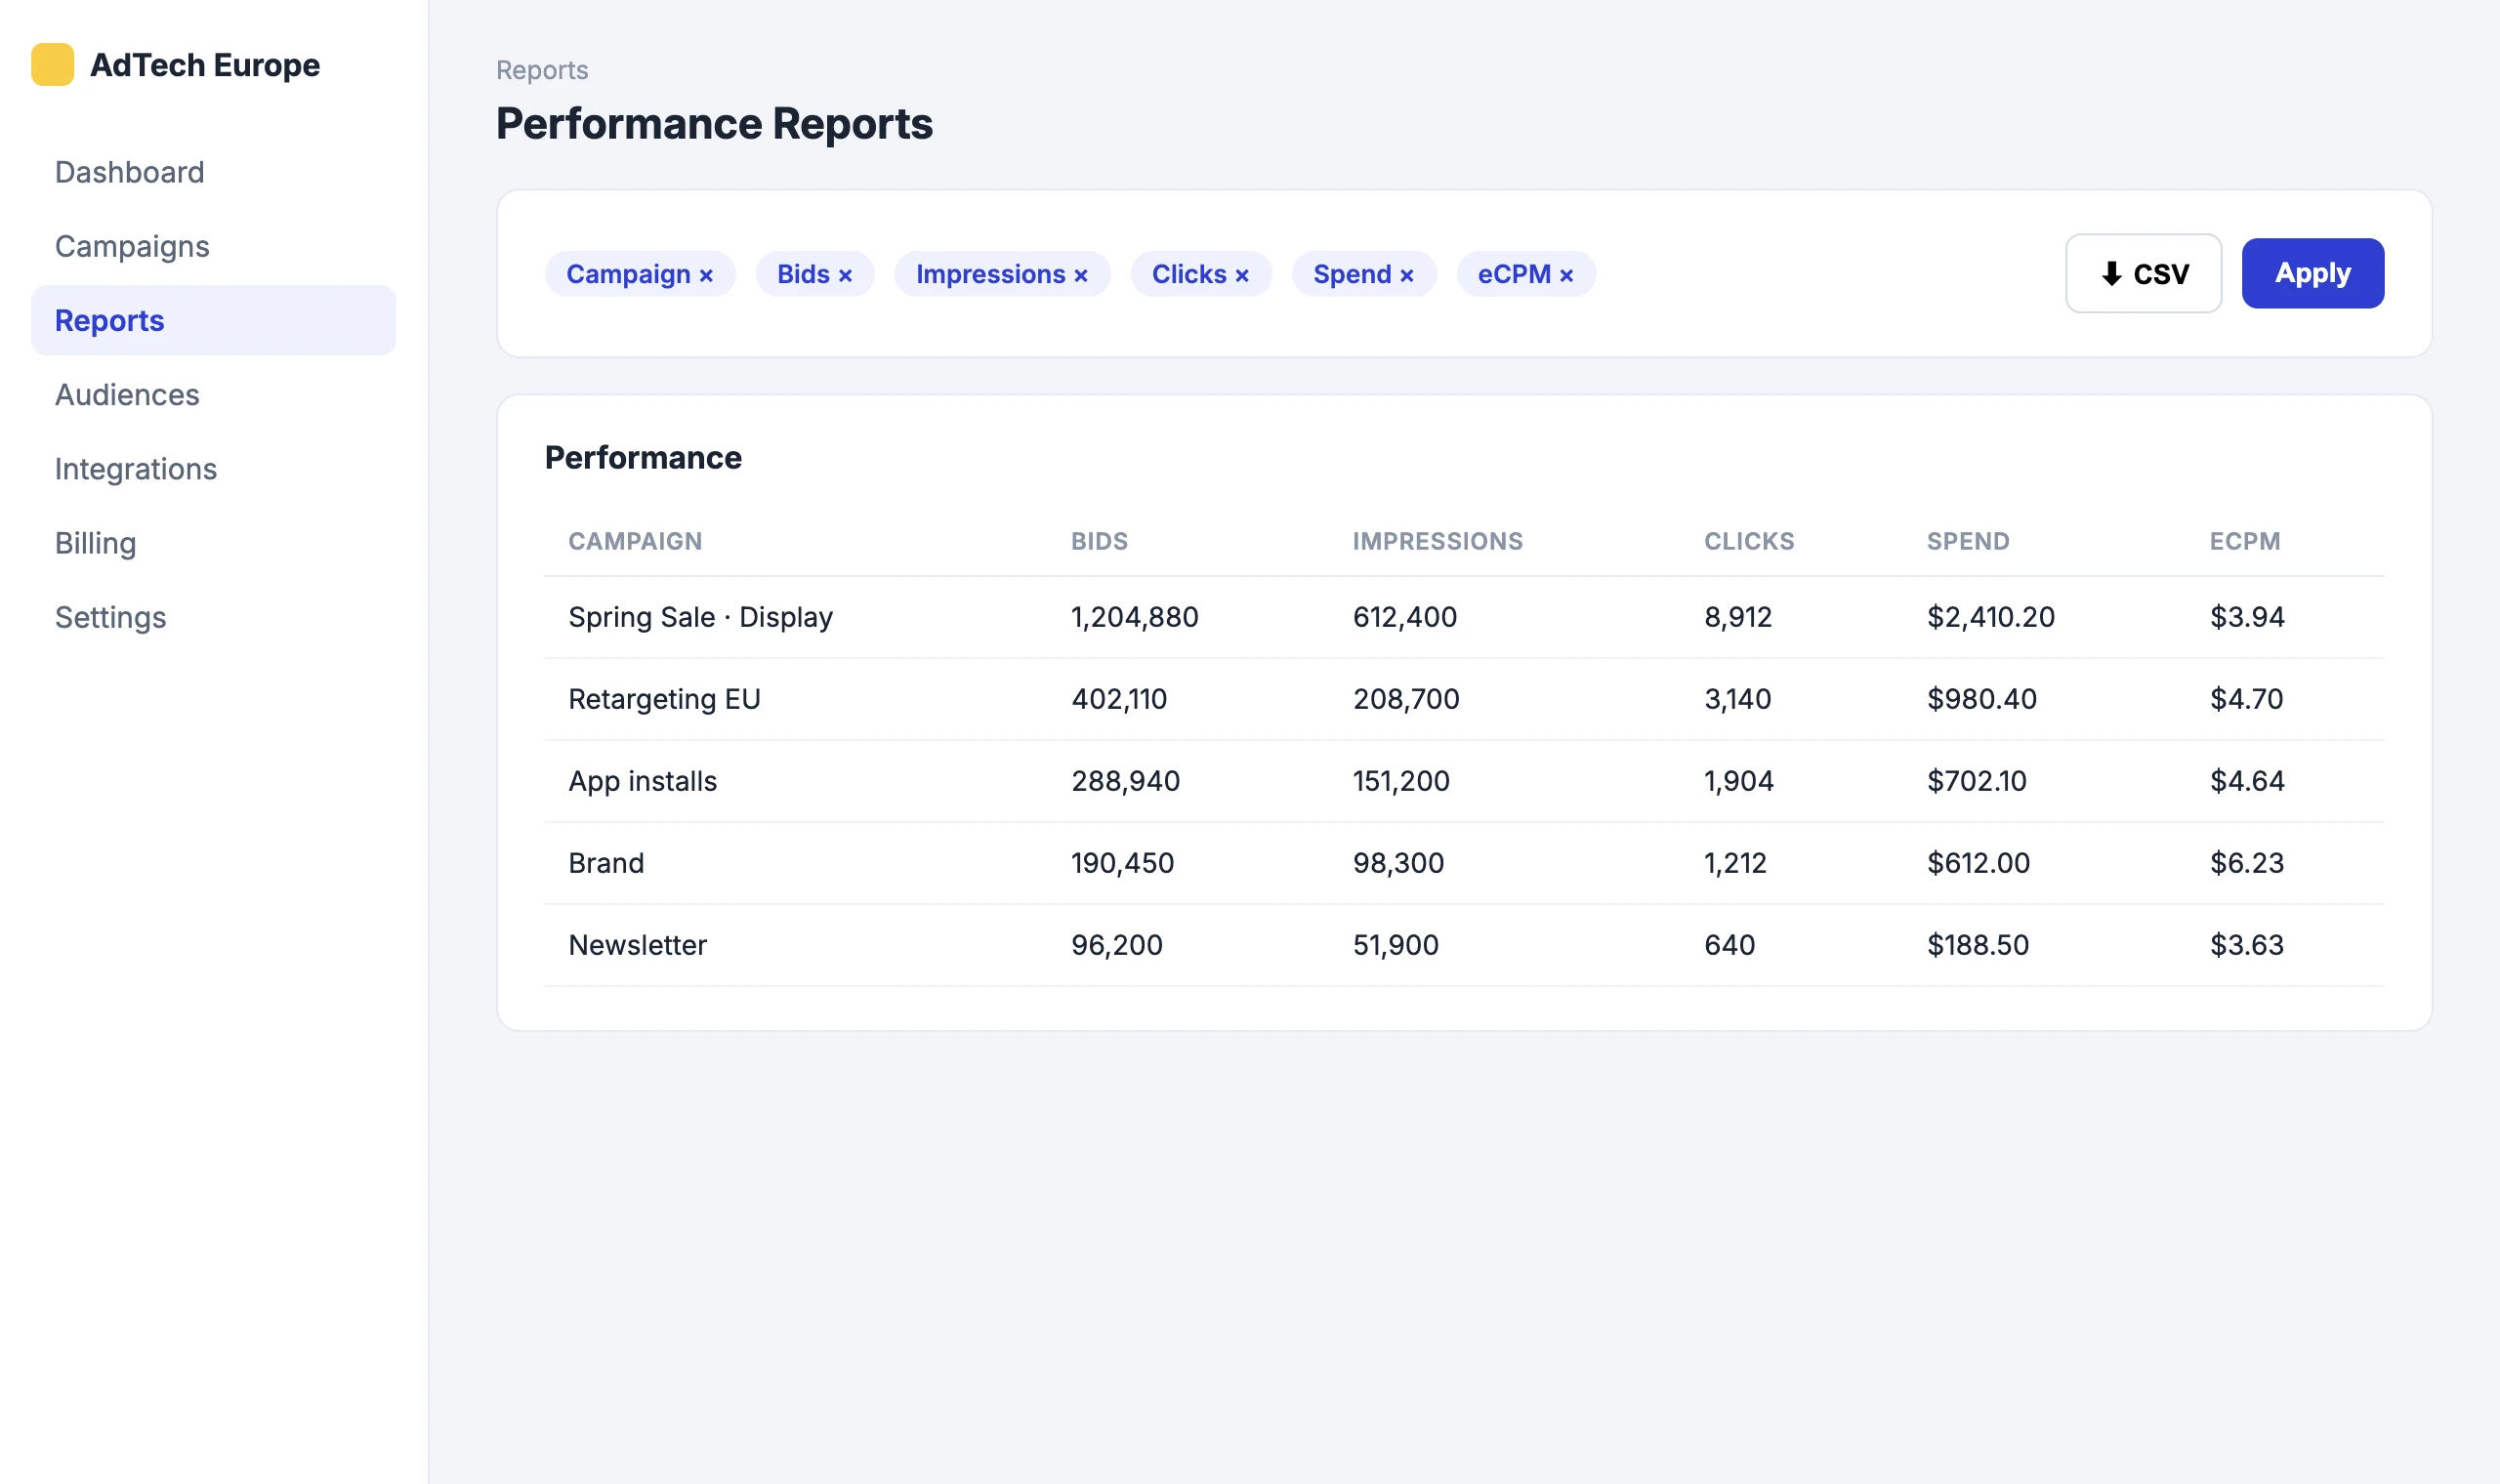Select Reports in the sidebar
This screenshot has height=1484, width=2500.
tap(213, 320)
